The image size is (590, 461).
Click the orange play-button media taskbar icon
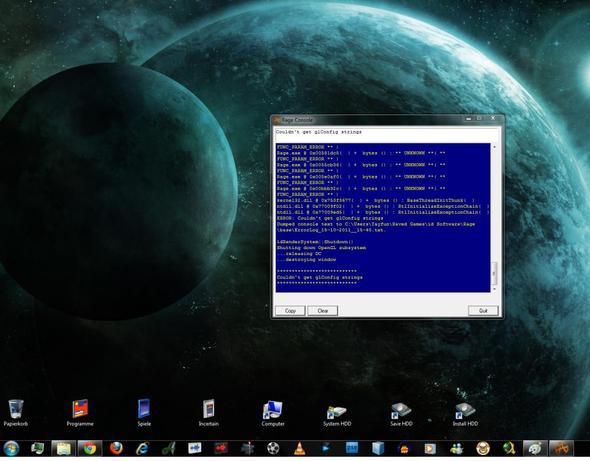pos(430,448)
